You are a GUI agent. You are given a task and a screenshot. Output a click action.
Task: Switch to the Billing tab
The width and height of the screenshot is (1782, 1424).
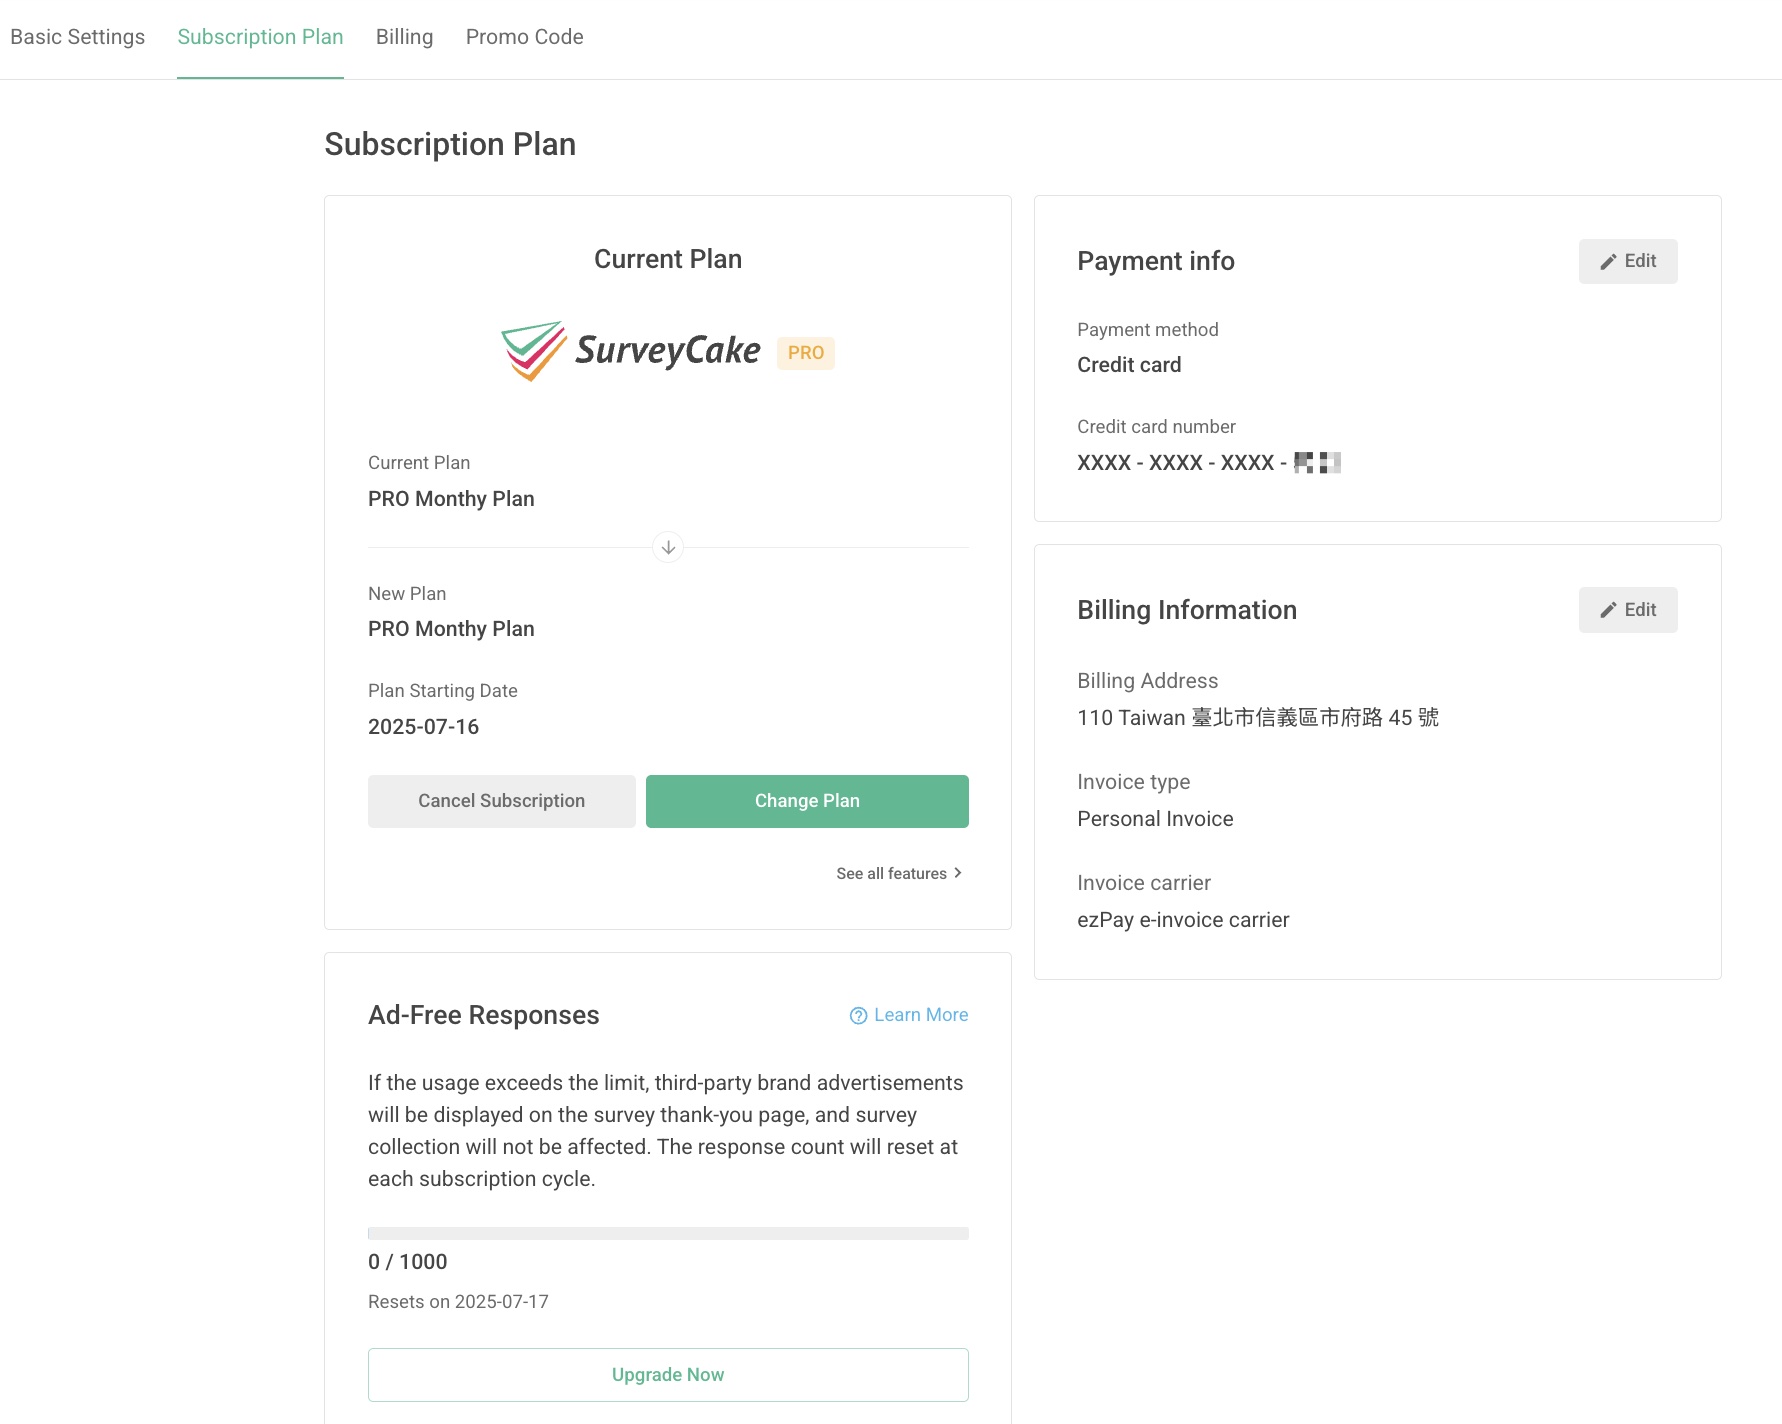coord(404,36)
